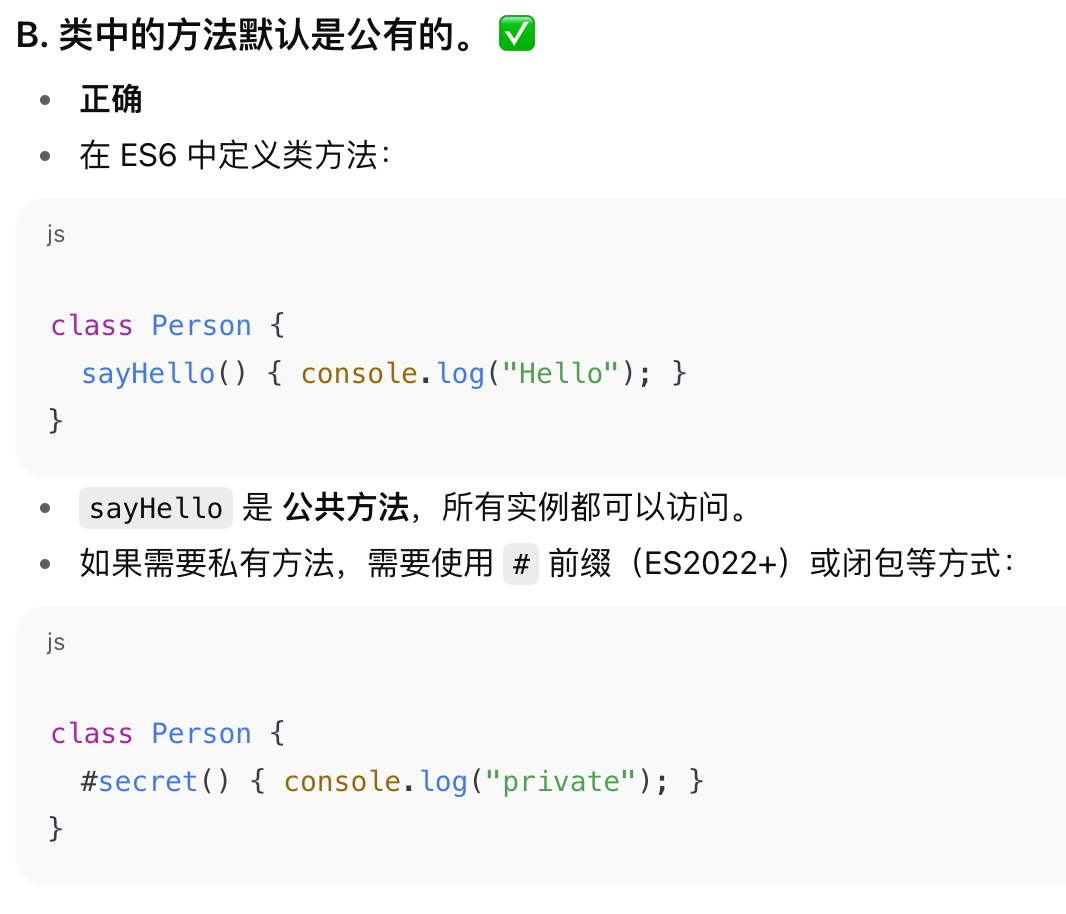Click closing brace of second code block
The width and height of the screenshot is (1066, 914).
click(56, 829)
